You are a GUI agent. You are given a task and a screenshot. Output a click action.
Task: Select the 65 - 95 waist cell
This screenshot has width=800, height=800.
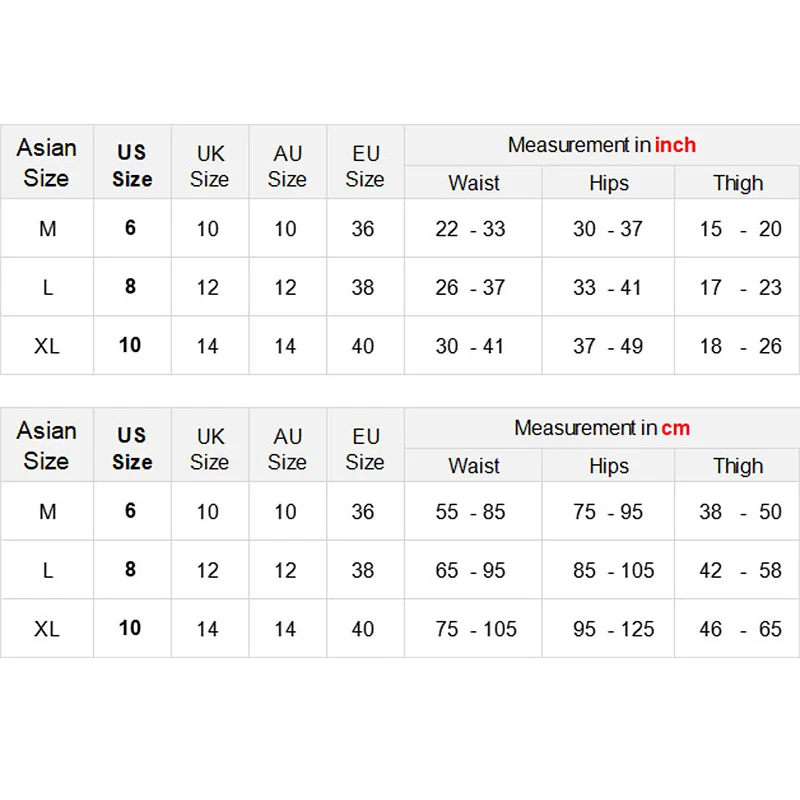[471, 571]
